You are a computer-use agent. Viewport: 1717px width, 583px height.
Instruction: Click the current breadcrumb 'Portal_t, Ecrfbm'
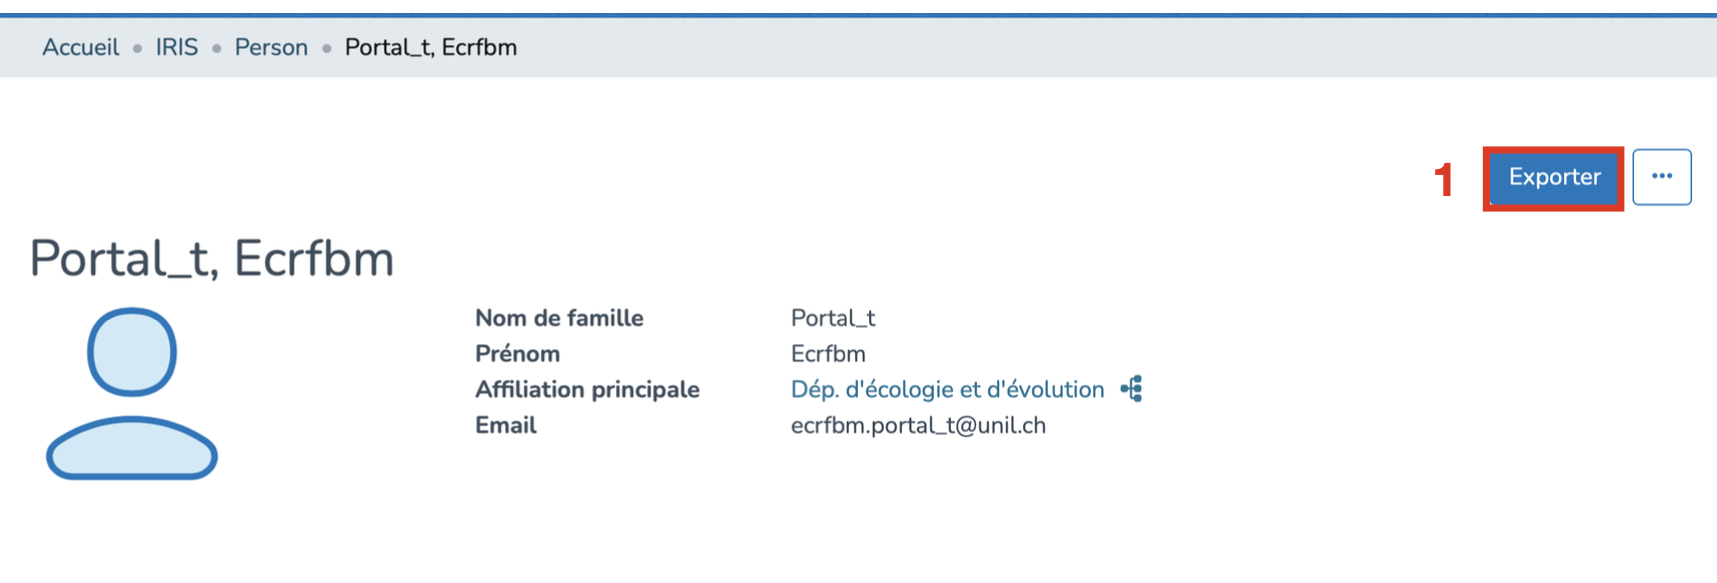pos(430,47)
